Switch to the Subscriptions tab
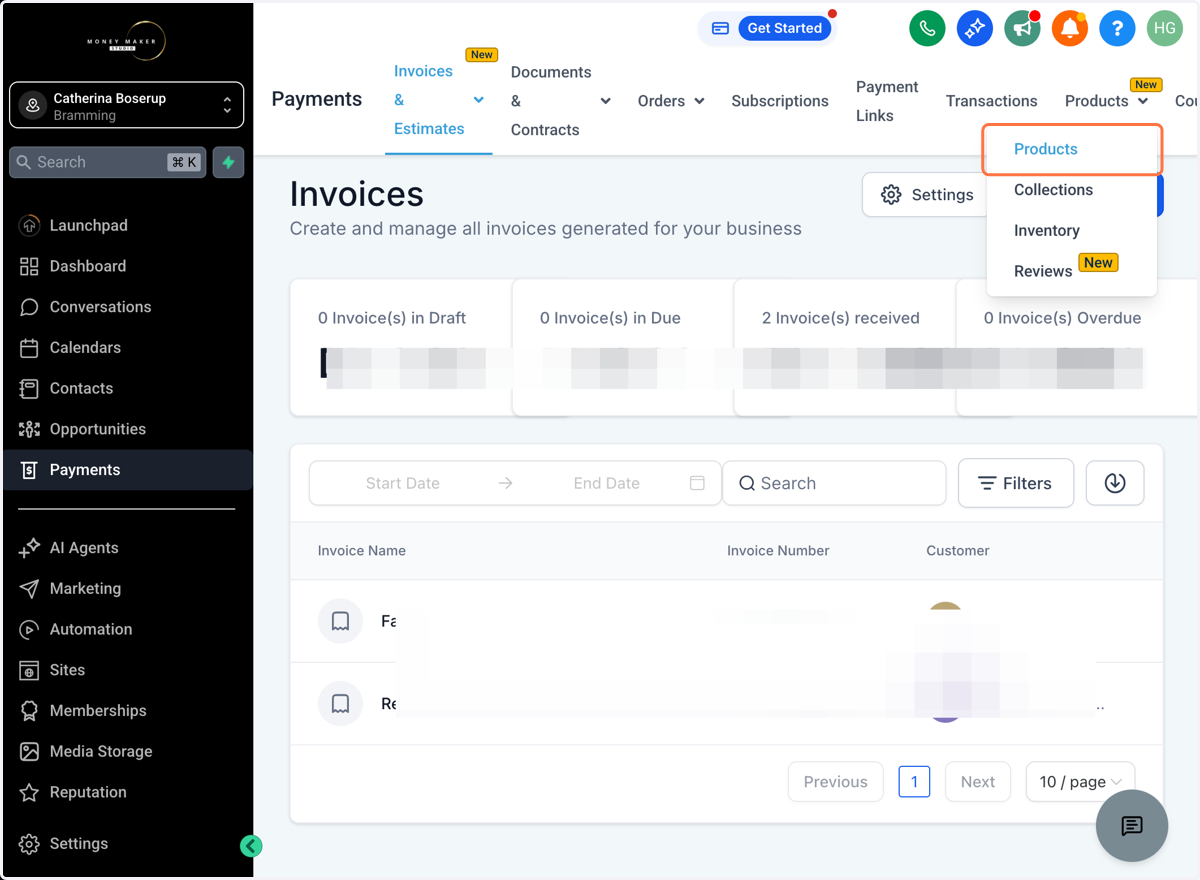The image size is (1200, 880). pos(780,101)
